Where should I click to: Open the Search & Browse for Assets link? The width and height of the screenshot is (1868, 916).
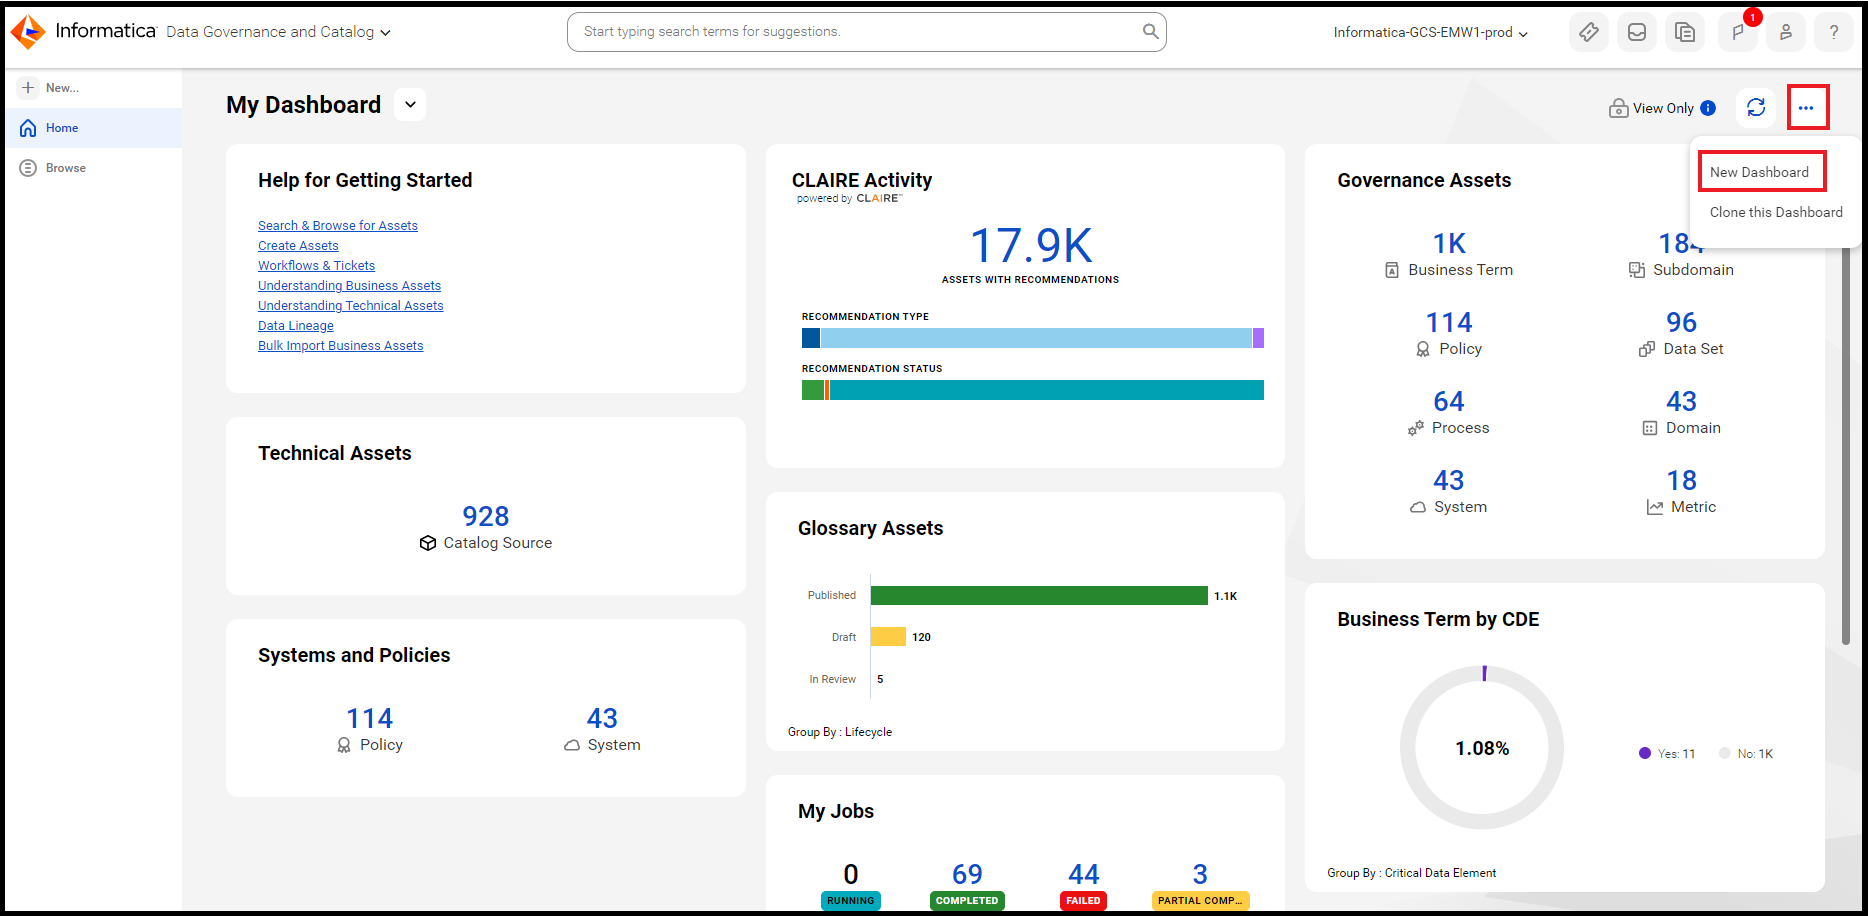click(338, 226)
